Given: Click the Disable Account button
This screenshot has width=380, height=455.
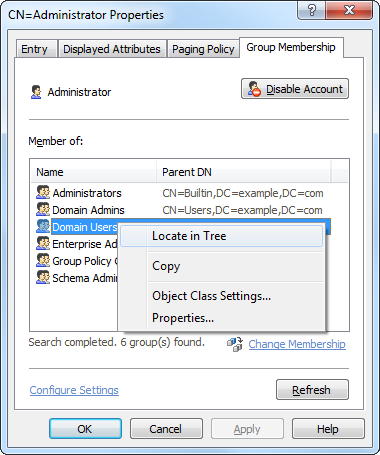Looking at the screenshot, I should click(295, 89).
